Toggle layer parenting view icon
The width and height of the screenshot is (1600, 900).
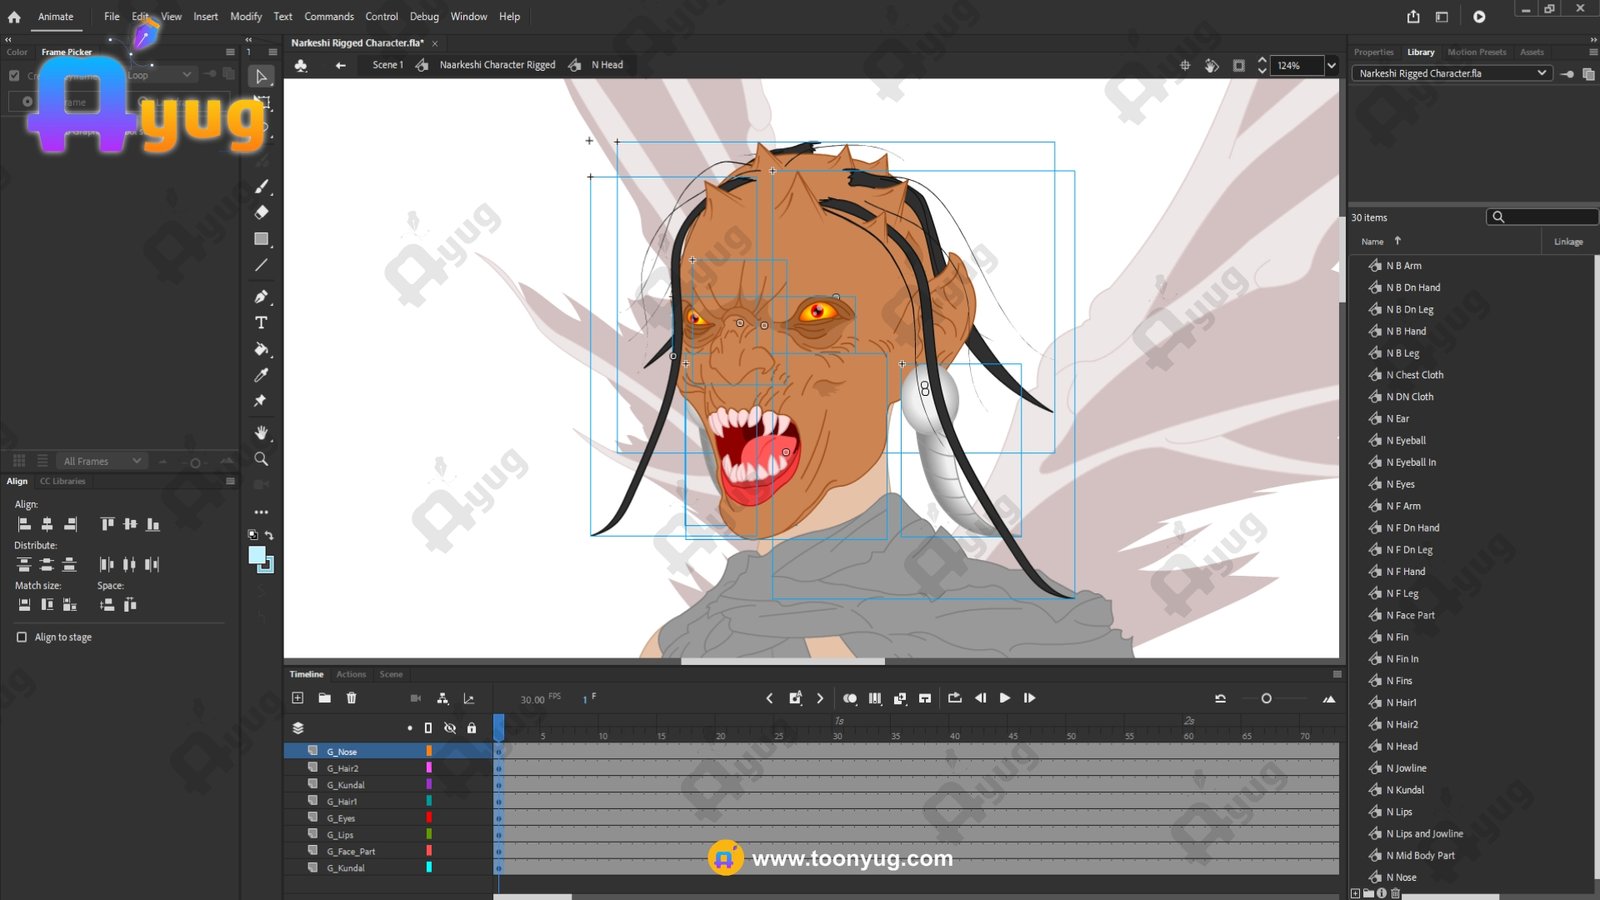(x=442, y=698)
